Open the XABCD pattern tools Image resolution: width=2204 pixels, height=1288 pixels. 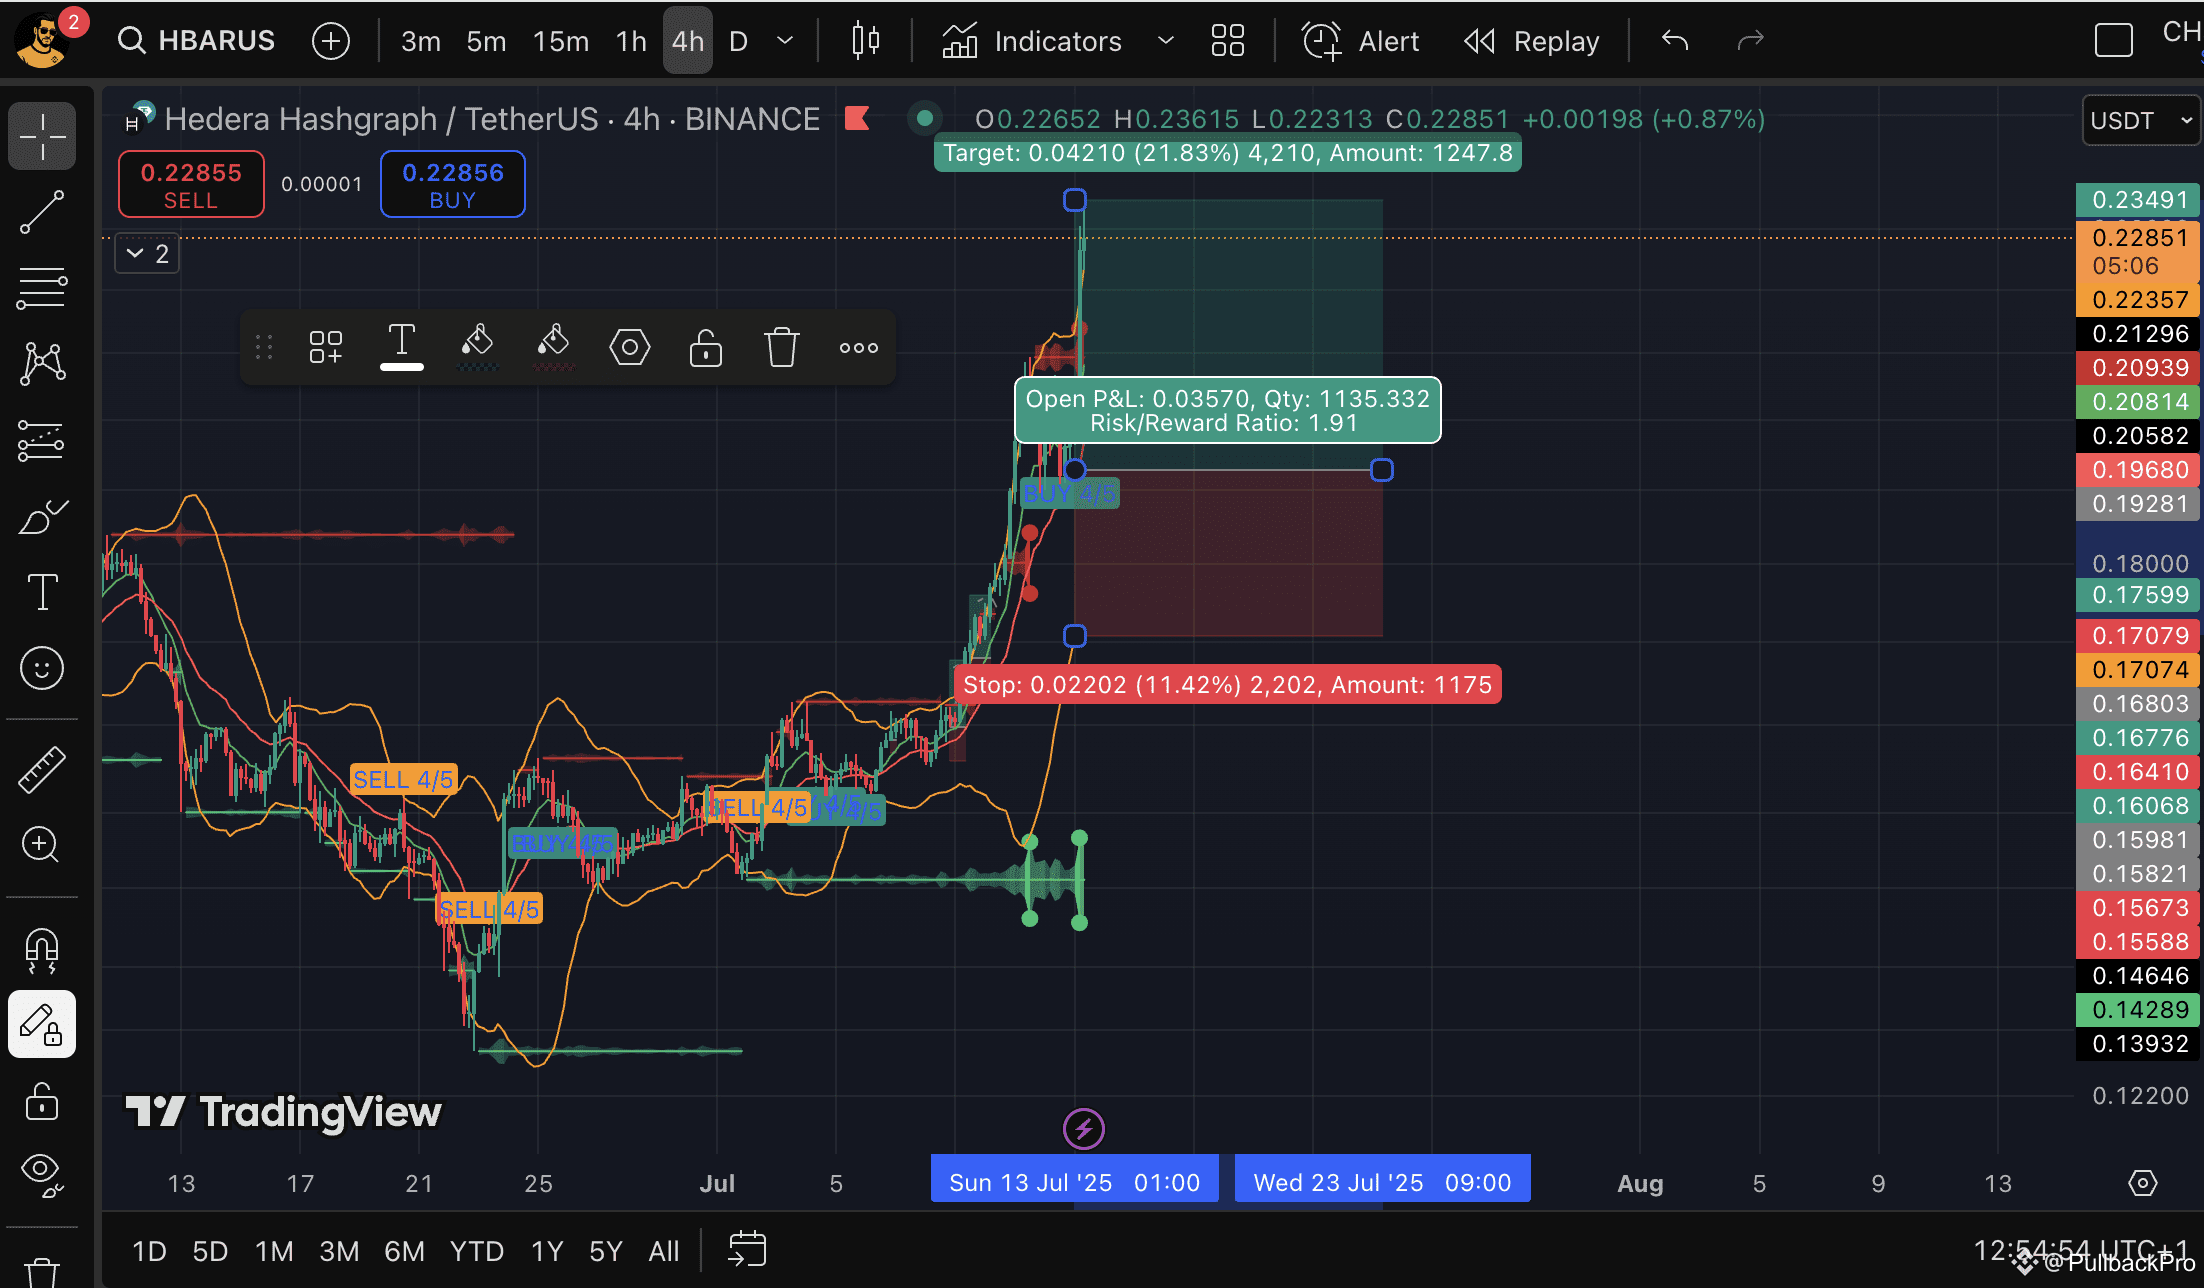(x=42, y=363)
